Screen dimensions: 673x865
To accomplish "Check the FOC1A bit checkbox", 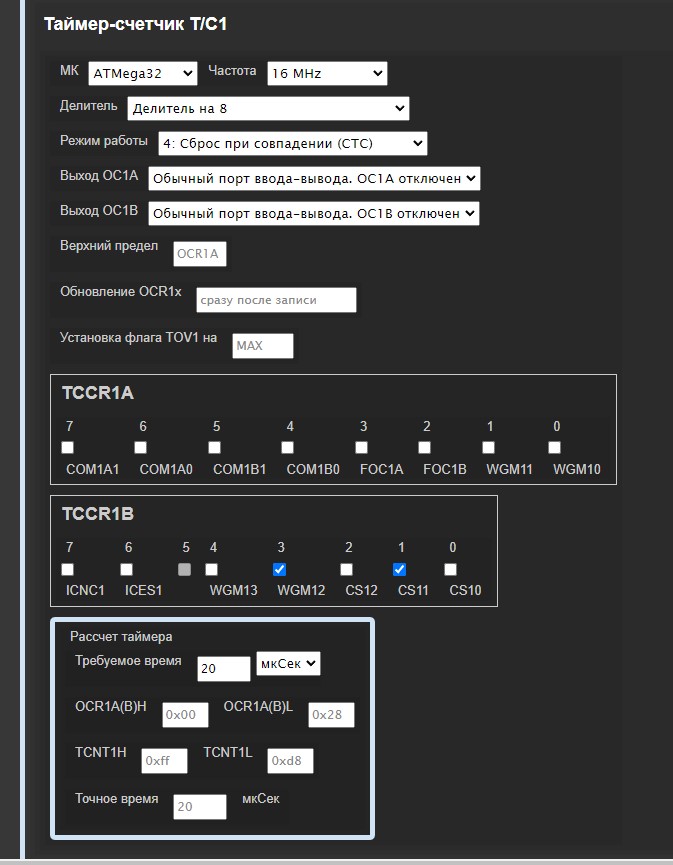I will coord(361,447).
